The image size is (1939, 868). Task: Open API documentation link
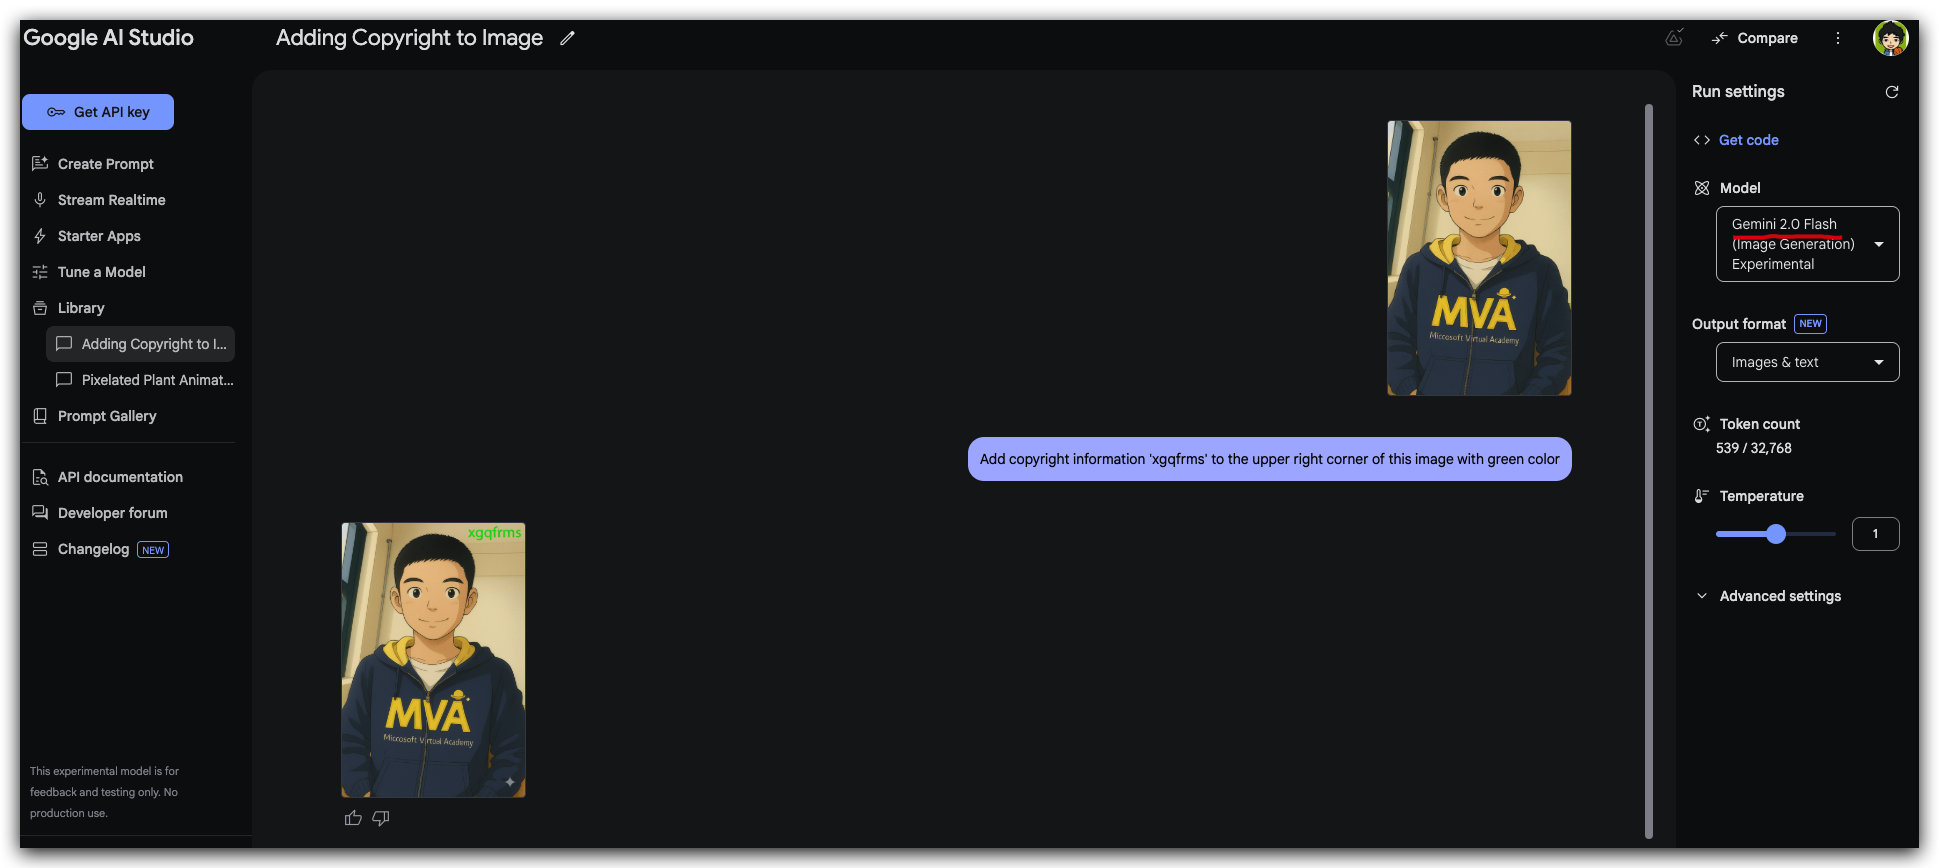click(x=120, y=477)
